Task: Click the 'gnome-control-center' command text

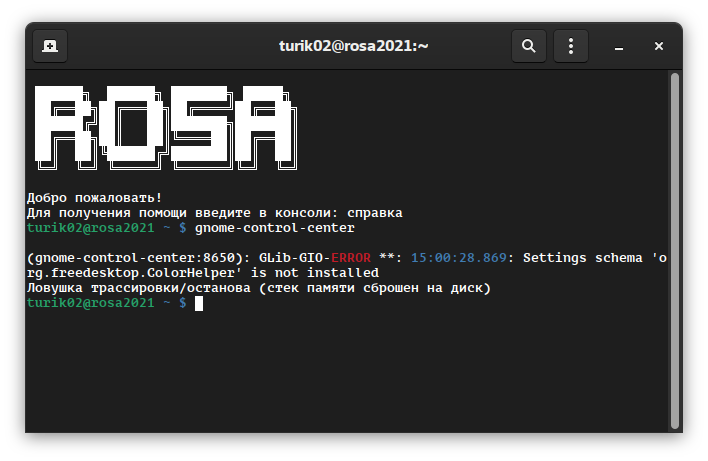Action: click(275, 228)
